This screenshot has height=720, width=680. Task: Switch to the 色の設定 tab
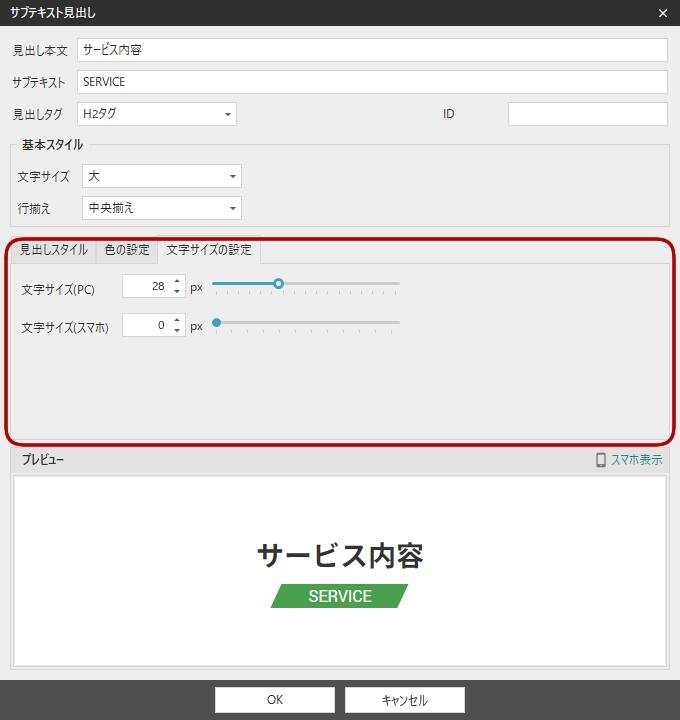(x=127, y=250)
